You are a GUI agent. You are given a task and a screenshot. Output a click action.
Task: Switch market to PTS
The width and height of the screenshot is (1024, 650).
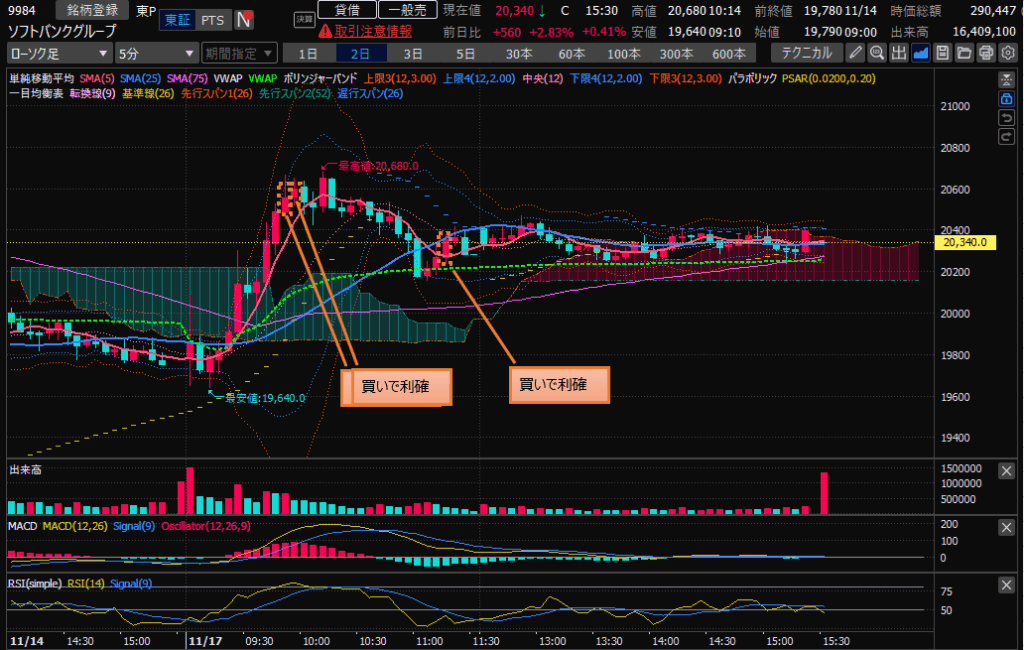pos(212,21)
